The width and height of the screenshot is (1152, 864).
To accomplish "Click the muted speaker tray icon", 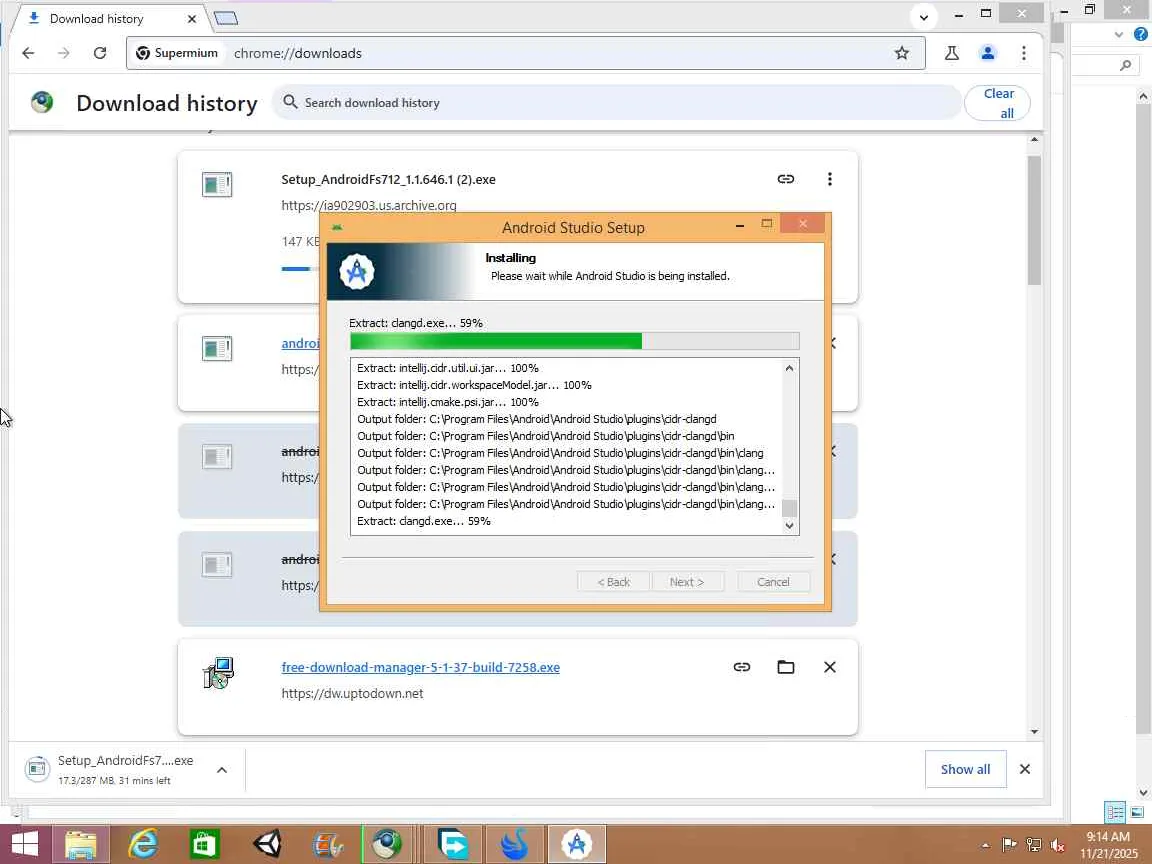I will tap(1058, 845).
